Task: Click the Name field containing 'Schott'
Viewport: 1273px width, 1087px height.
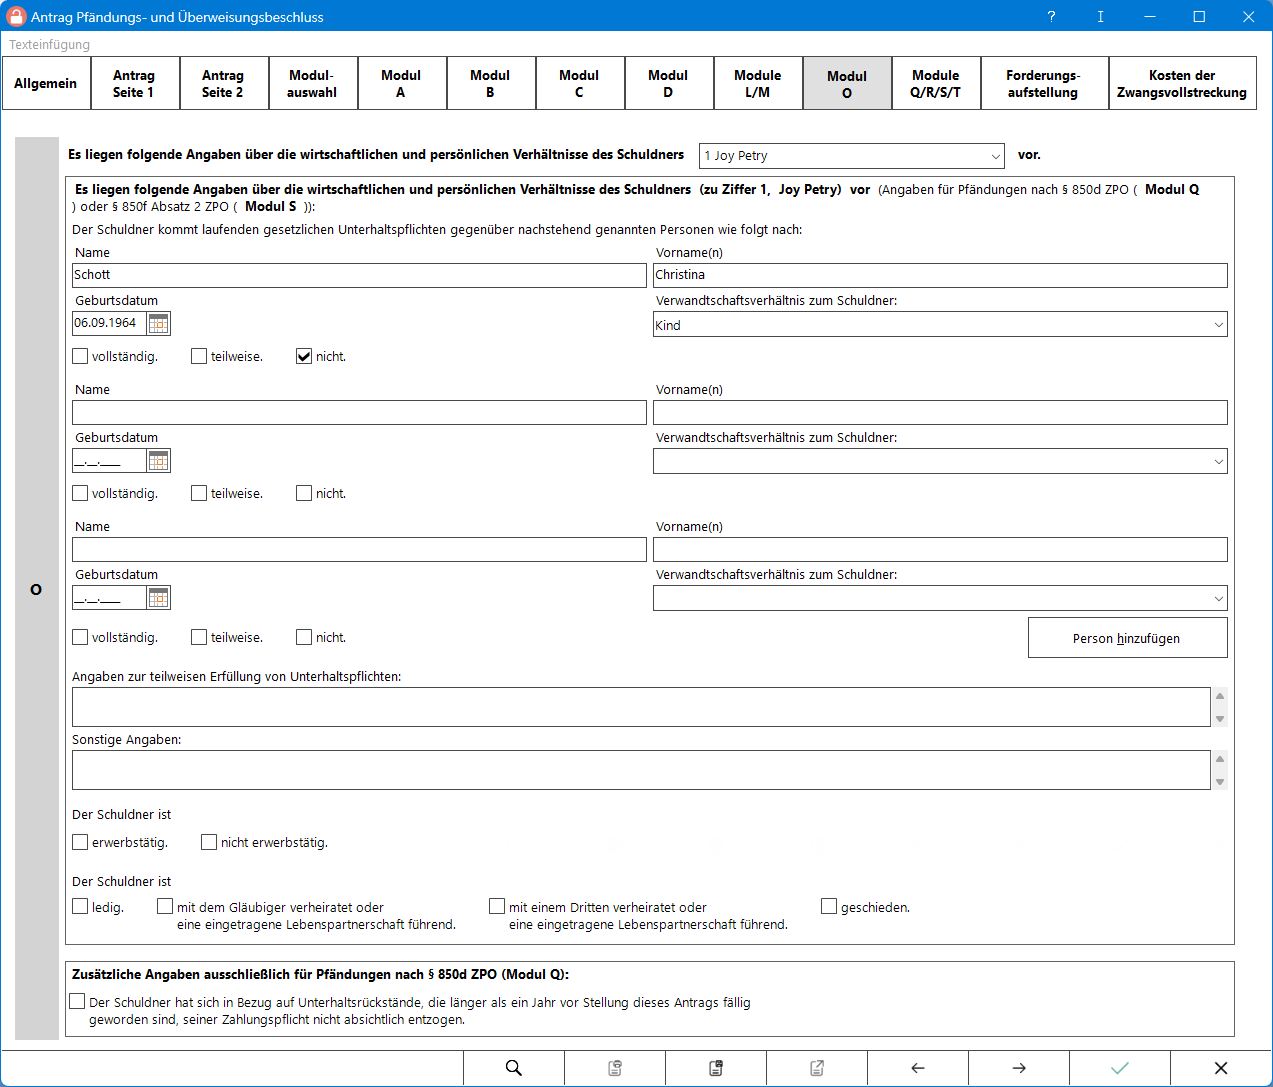Action: click(x=359, y=275)
